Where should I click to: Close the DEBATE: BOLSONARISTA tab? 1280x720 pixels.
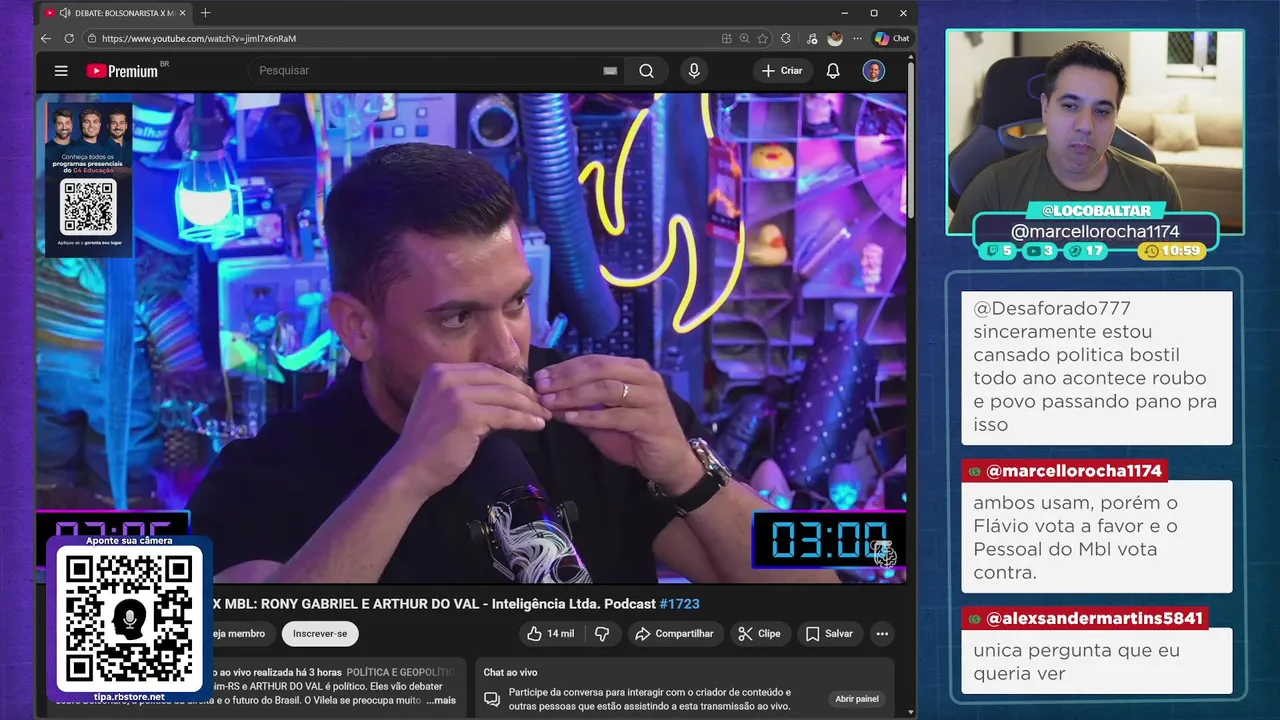(x=183, y=13)
